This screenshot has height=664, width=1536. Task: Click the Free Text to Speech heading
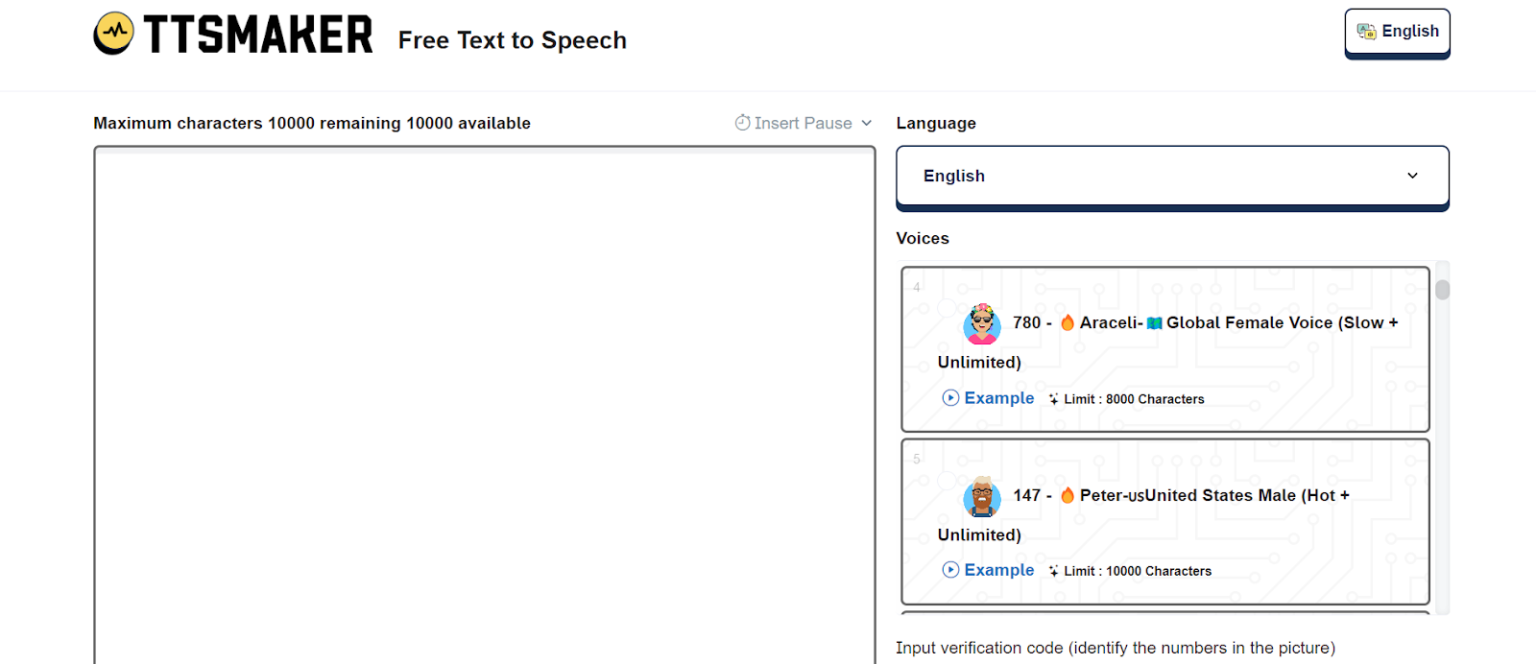[x=512, y=40]
